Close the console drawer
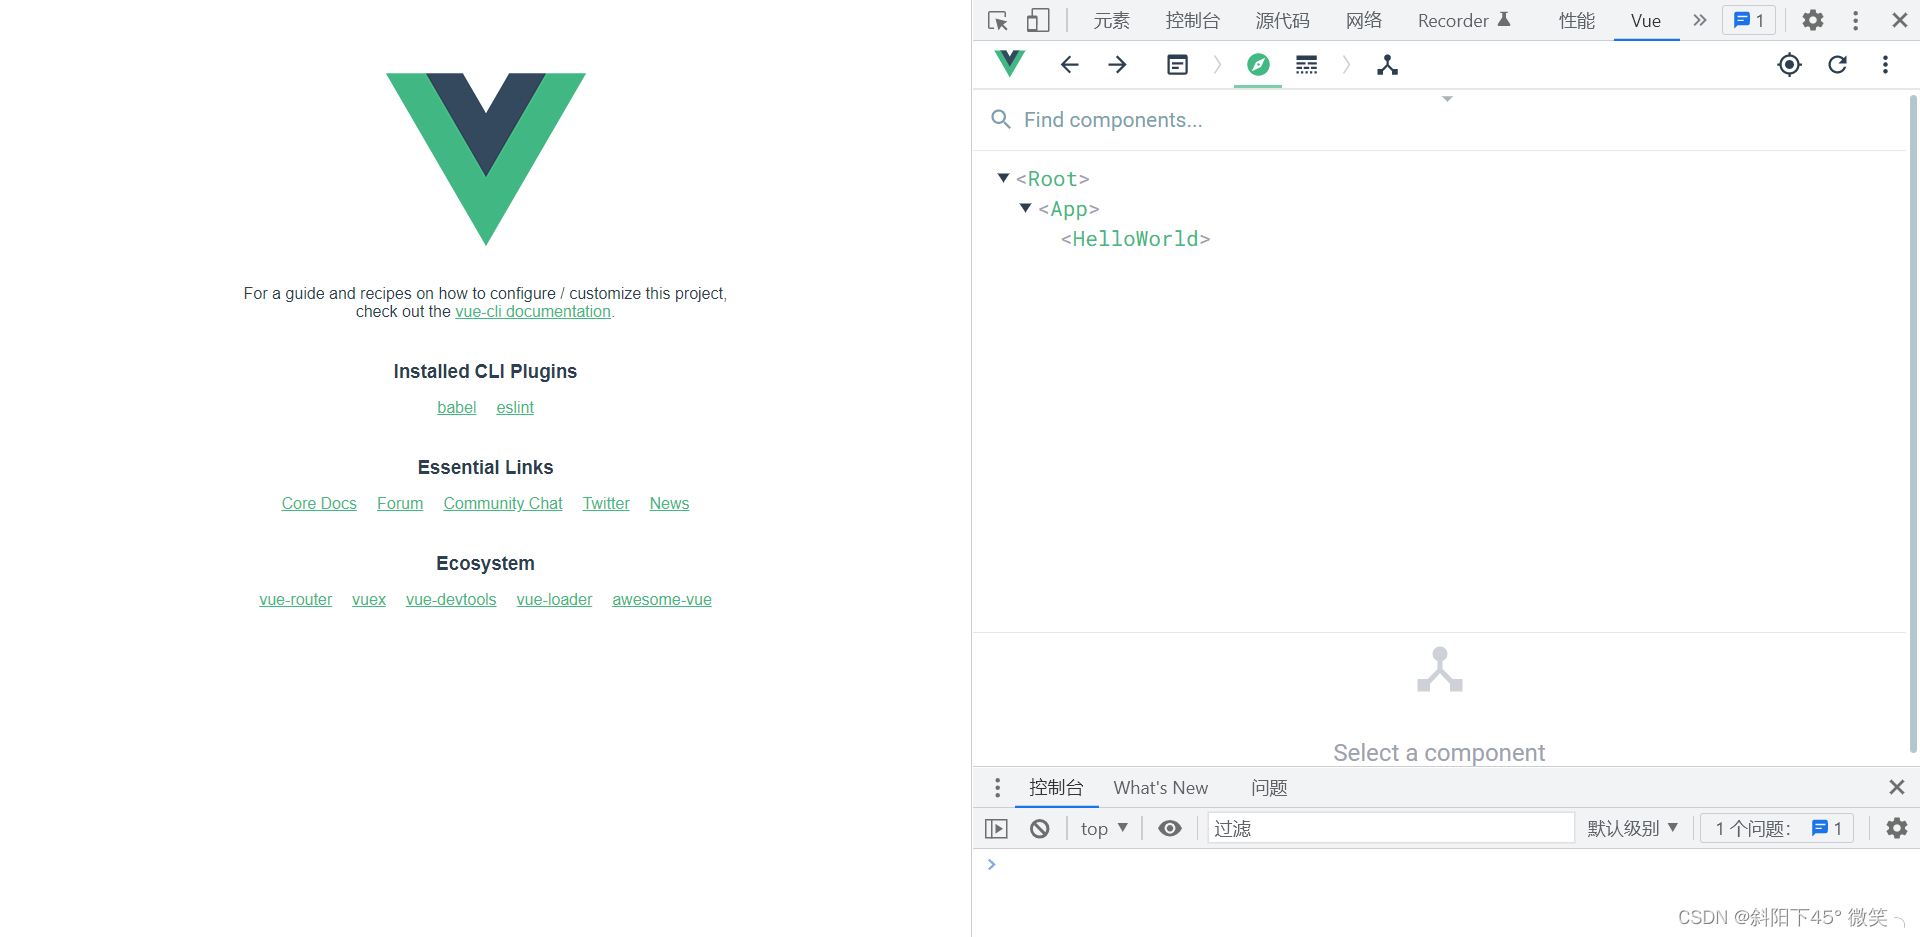Viewport: 1920px width, 937px height. pos(1896,787)
